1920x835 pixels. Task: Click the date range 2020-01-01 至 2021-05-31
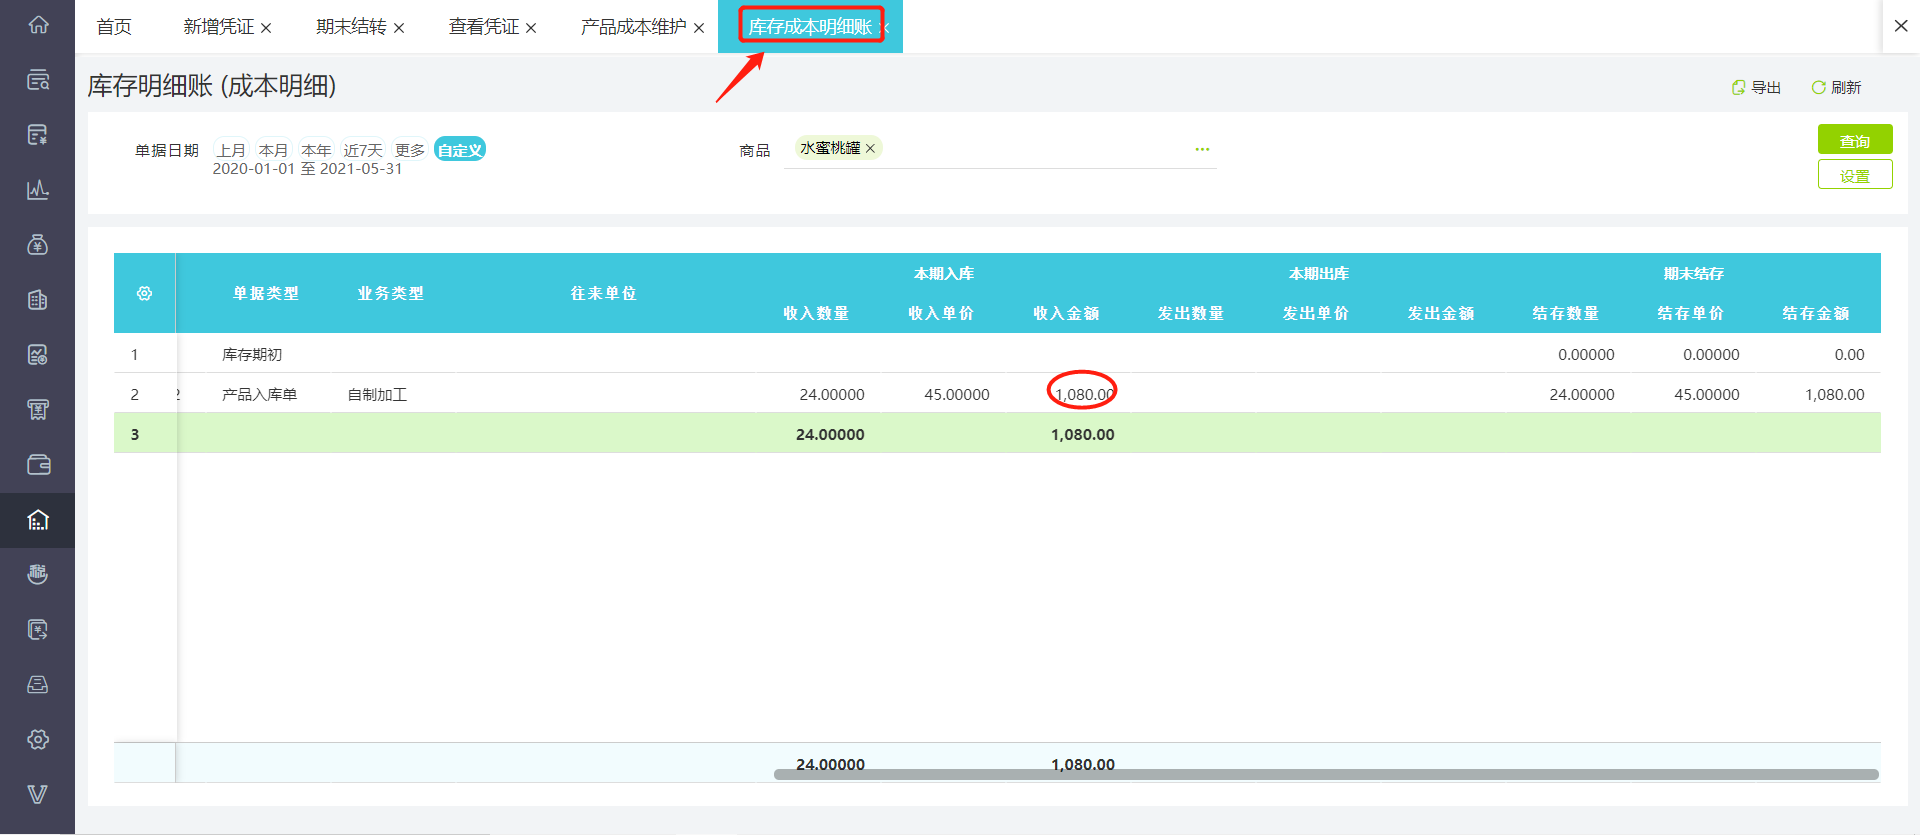coord(307,169)
